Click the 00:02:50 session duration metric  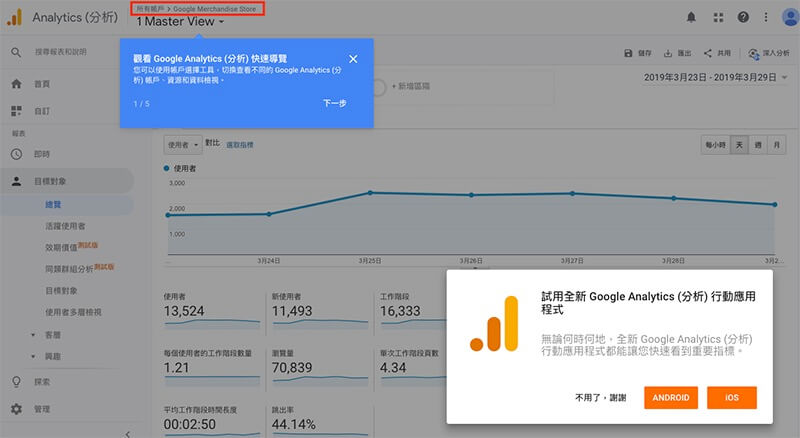point(211,422)
